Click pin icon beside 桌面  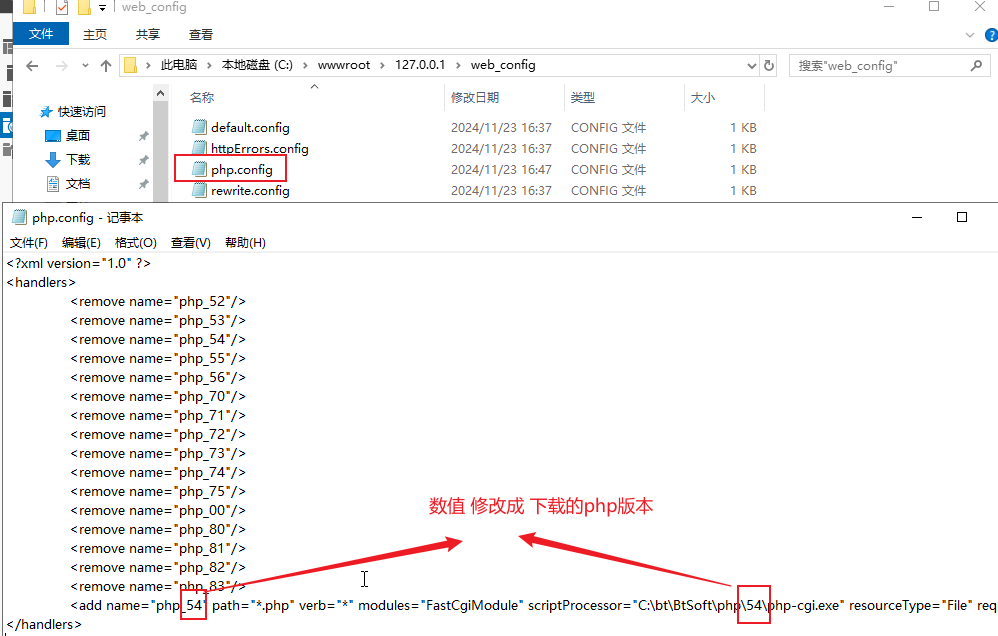point(144,136)
